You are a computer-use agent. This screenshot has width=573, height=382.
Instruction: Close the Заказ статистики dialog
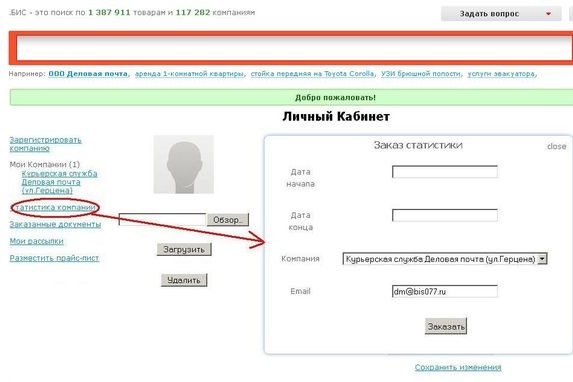coord(556,146)
